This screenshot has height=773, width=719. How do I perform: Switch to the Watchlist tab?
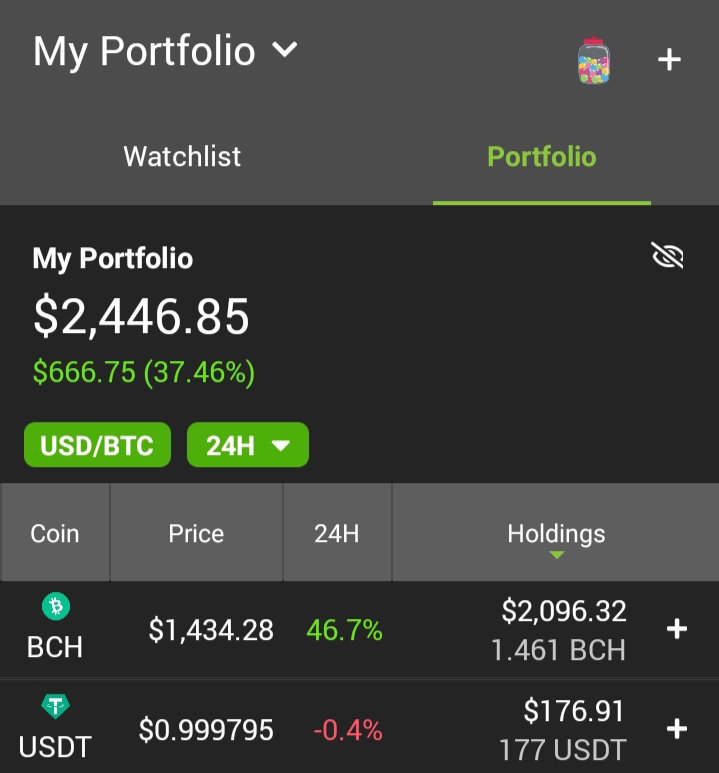(182, 157)
